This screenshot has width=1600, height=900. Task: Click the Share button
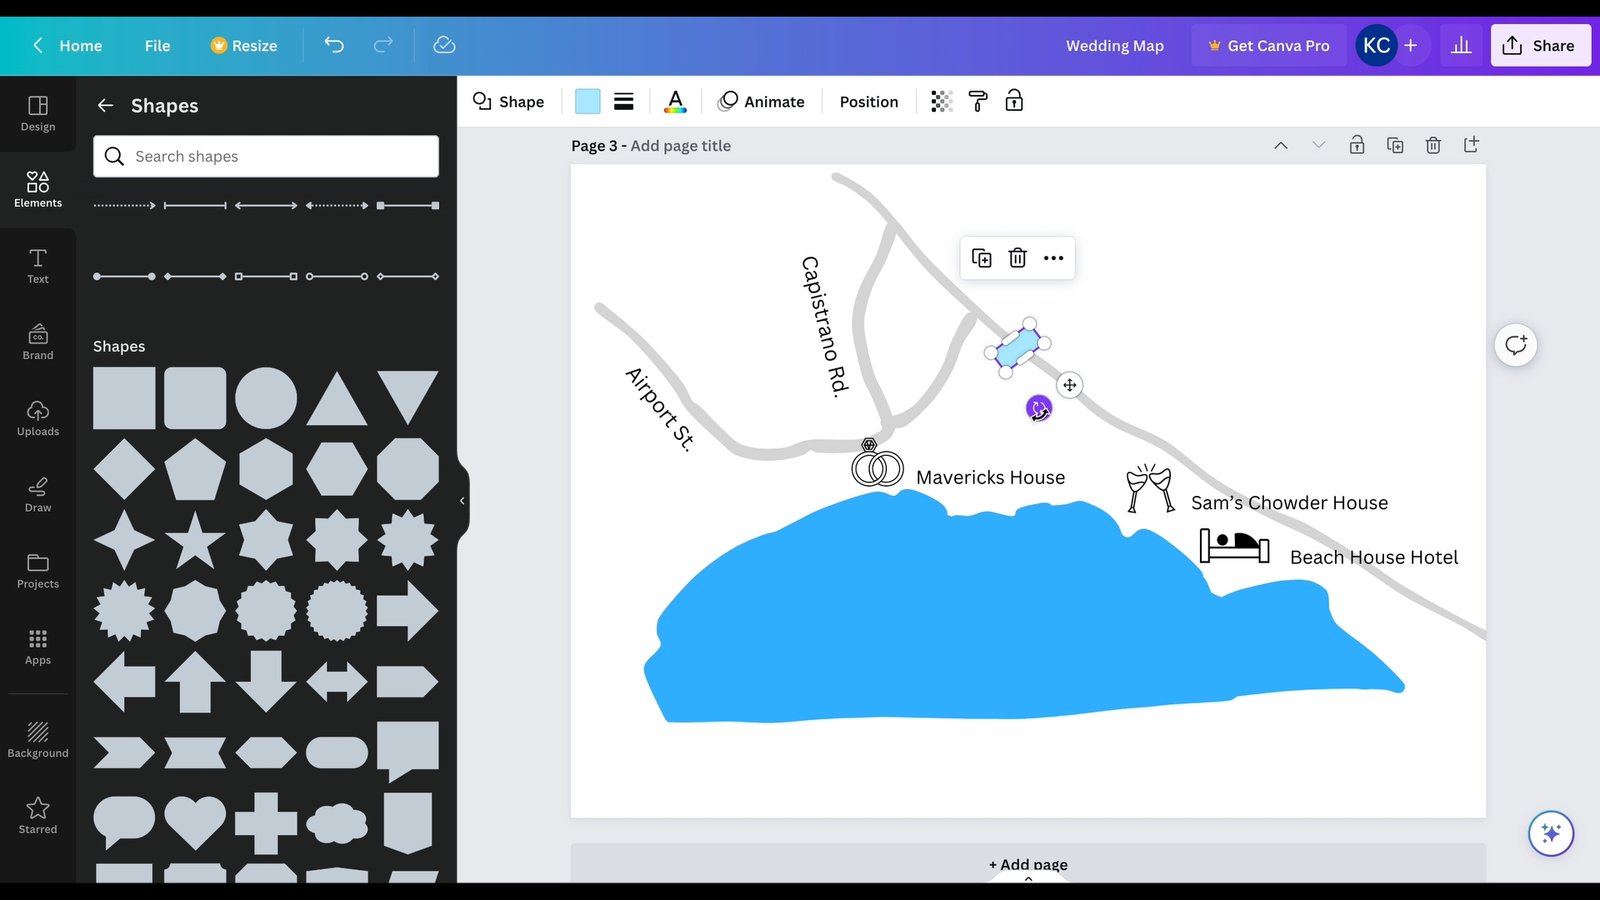tap(1540, 45)
